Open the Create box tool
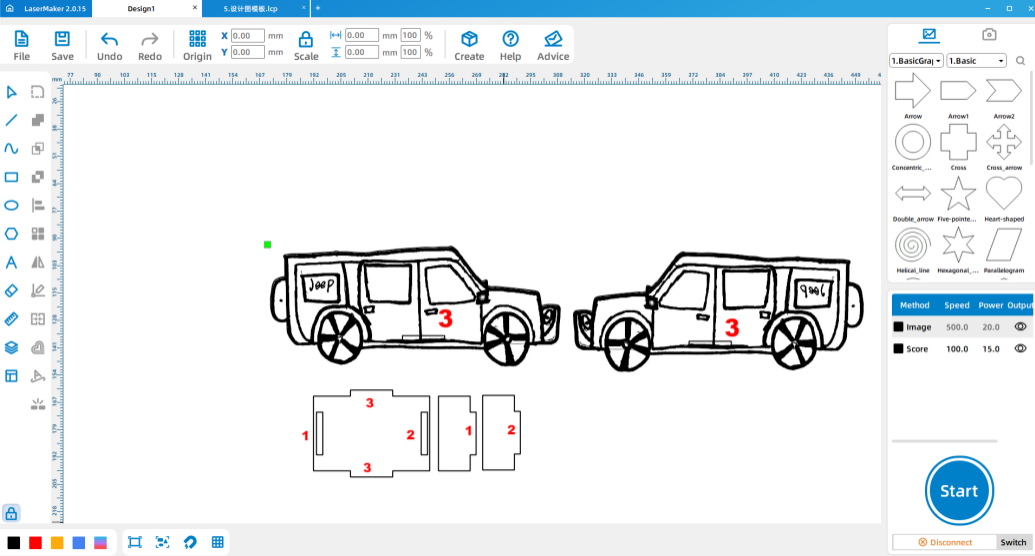1035x556 pixels. pyautogui.click(x=469, y=46)
